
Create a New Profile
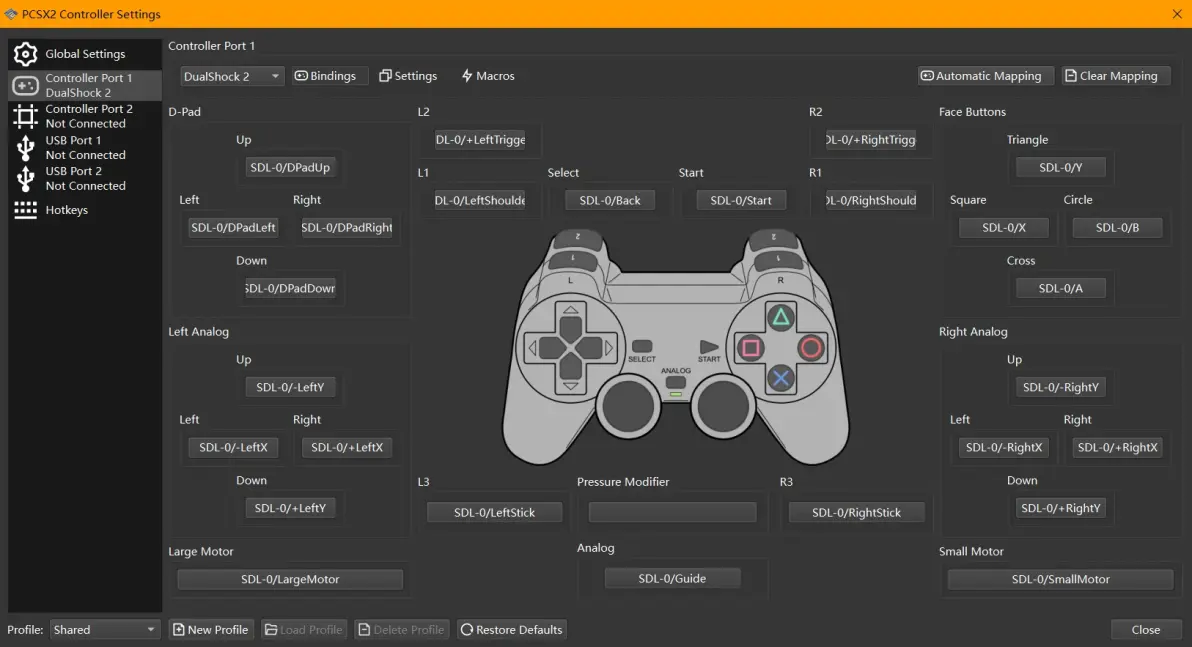tap(211, 630)
